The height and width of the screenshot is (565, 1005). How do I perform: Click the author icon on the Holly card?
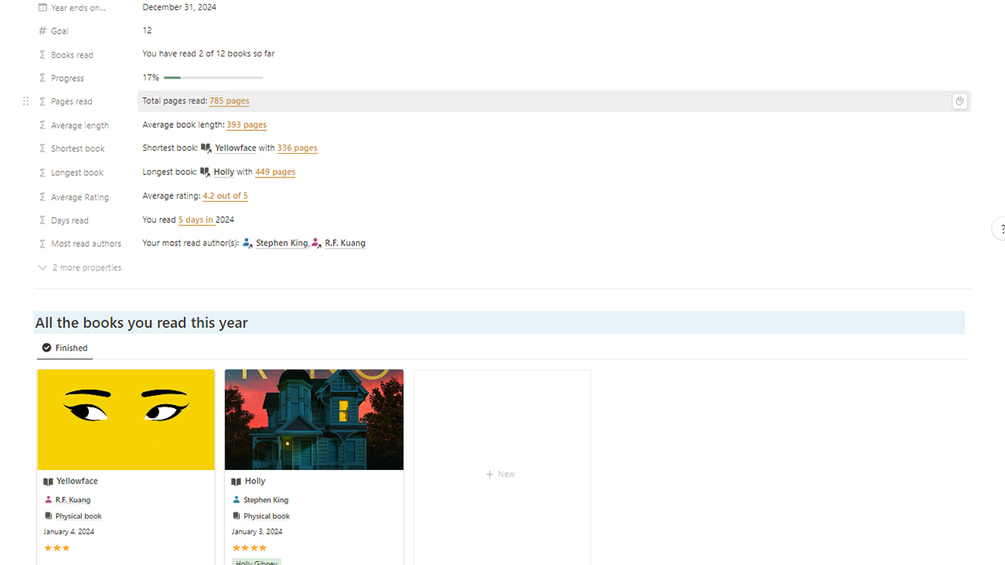coord(236,500)
